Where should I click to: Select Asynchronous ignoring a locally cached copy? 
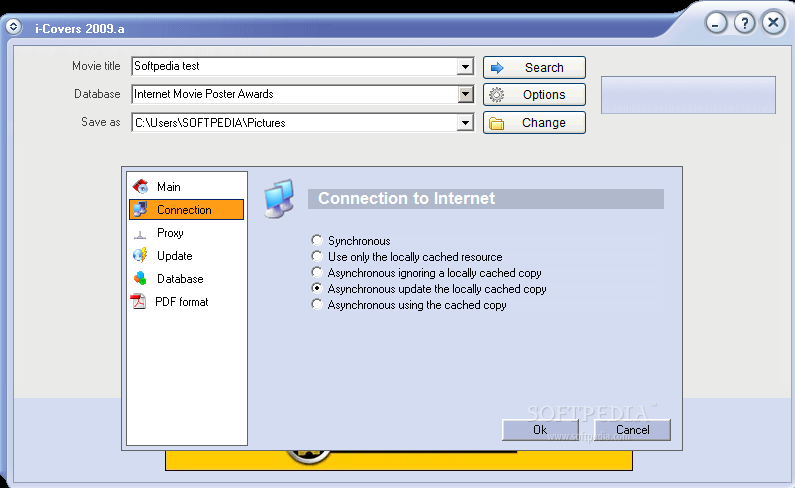tap(317, 272)
